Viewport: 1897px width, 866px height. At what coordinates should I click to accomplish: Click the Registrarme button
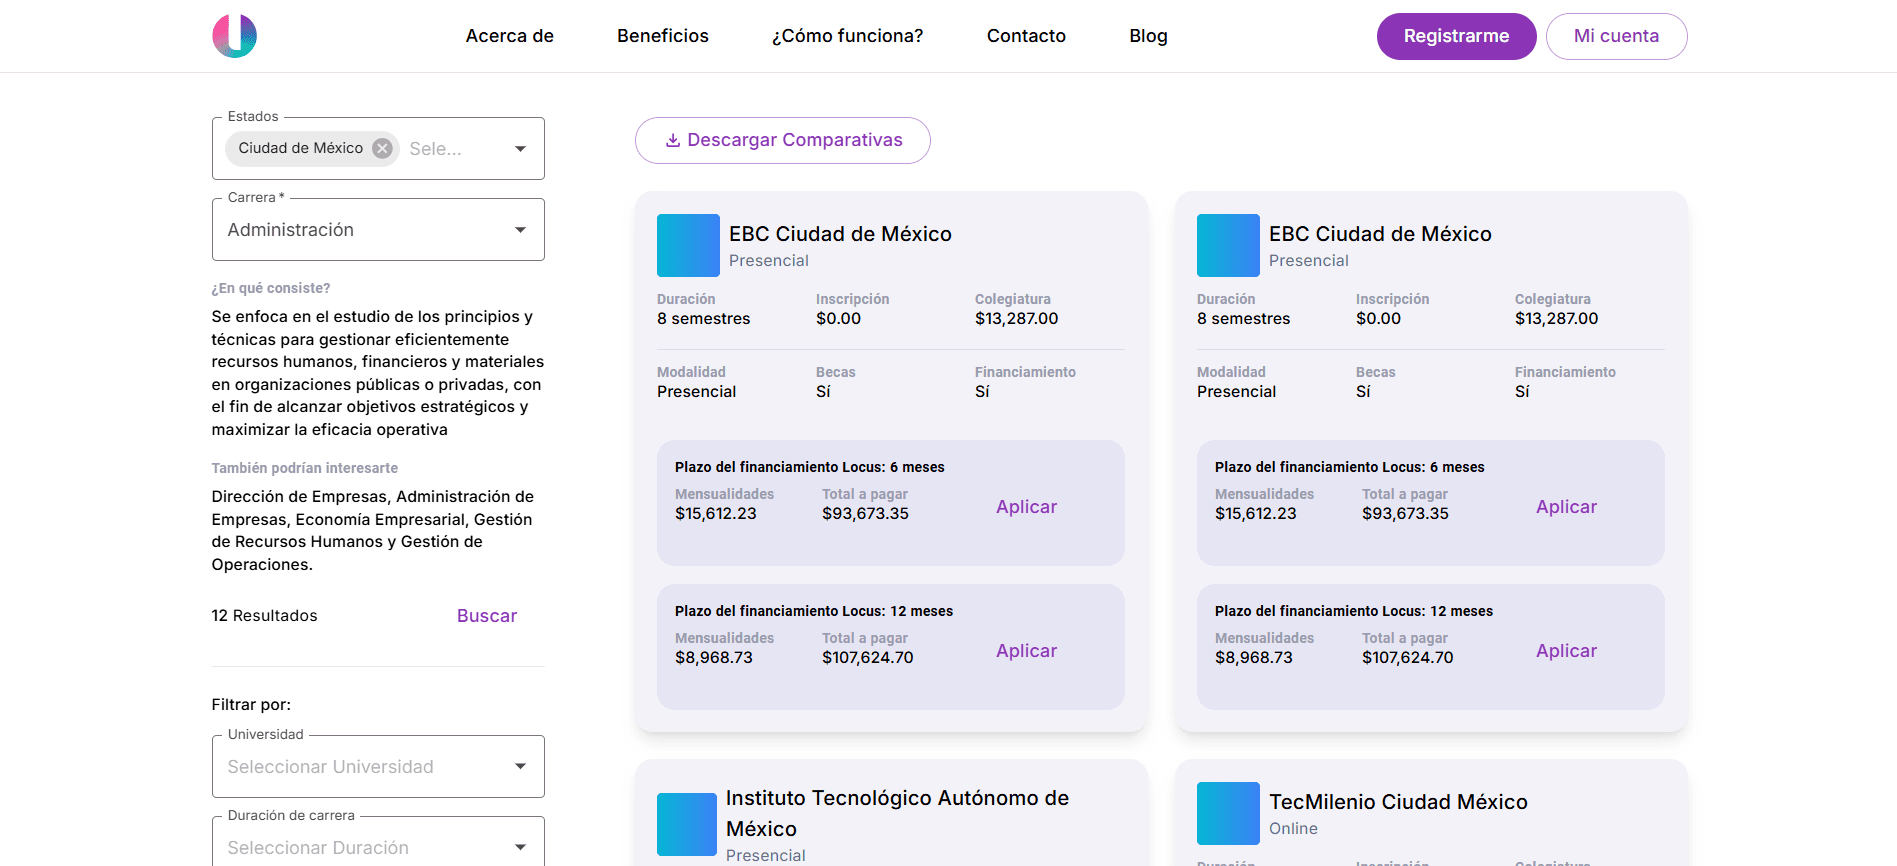(1456, 36)
